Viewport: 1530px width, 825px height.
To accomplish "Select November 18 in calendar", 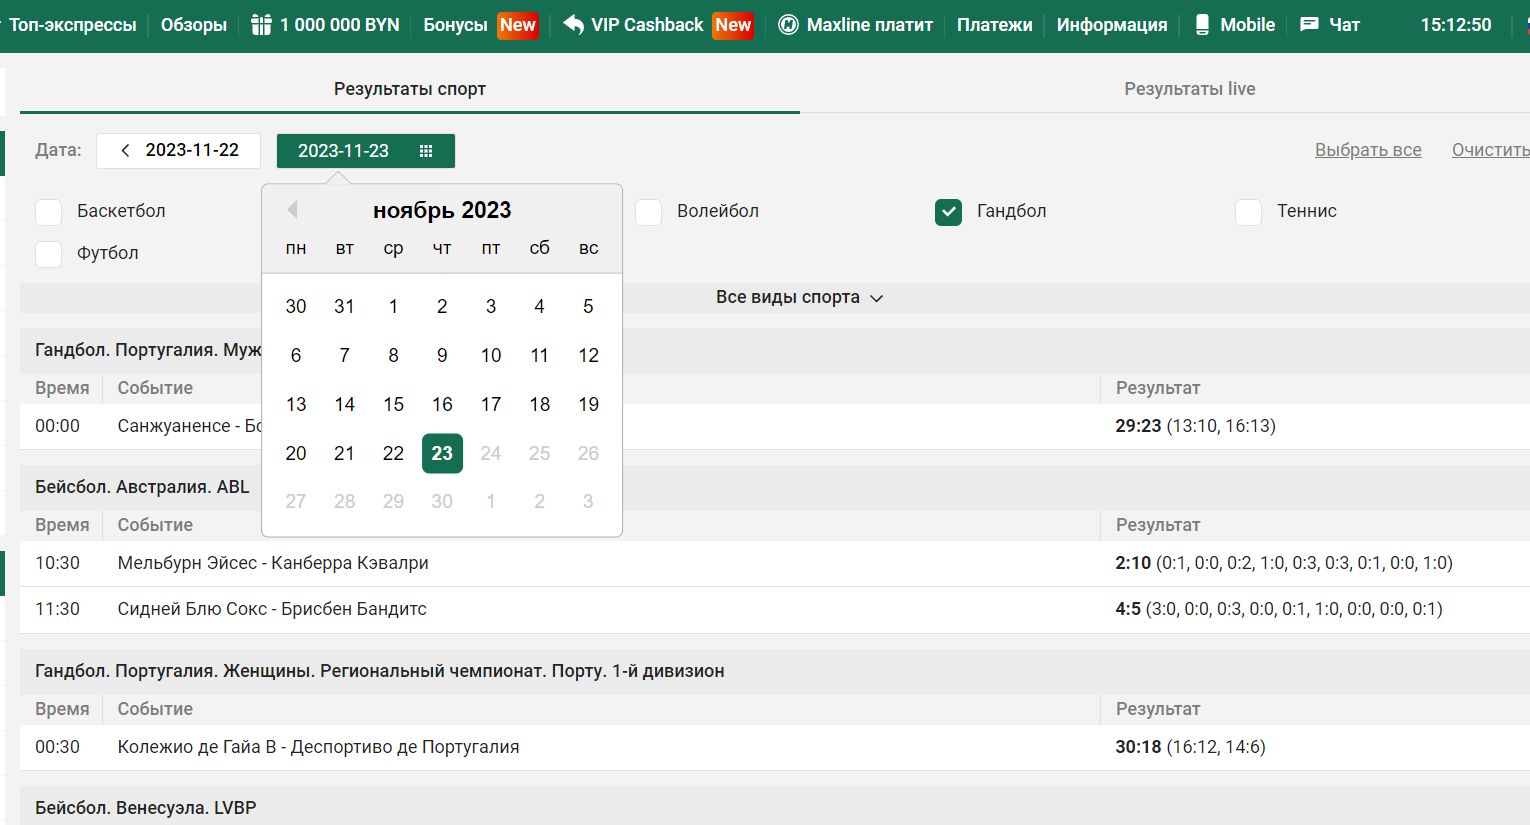I will [540, 404].
